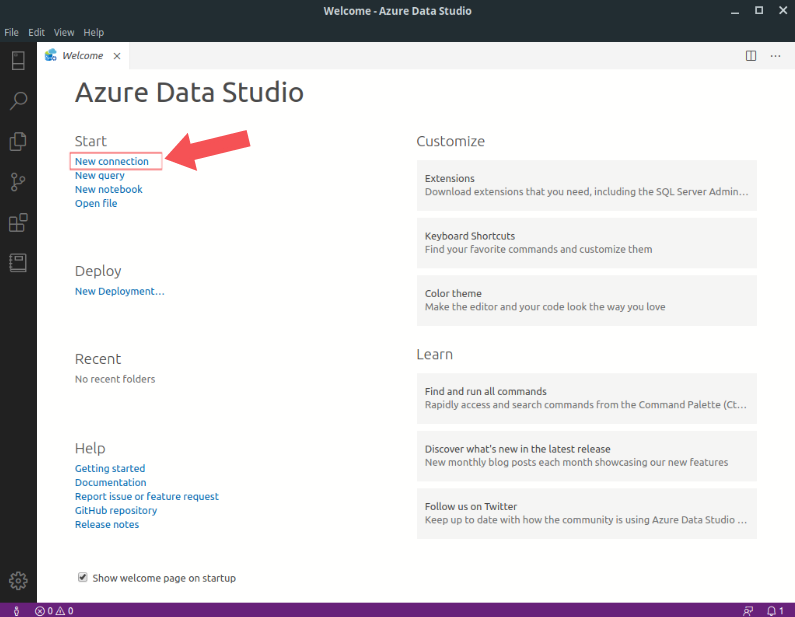
Task: Close the Welcome tab
Action: click(x=117, y=56)
